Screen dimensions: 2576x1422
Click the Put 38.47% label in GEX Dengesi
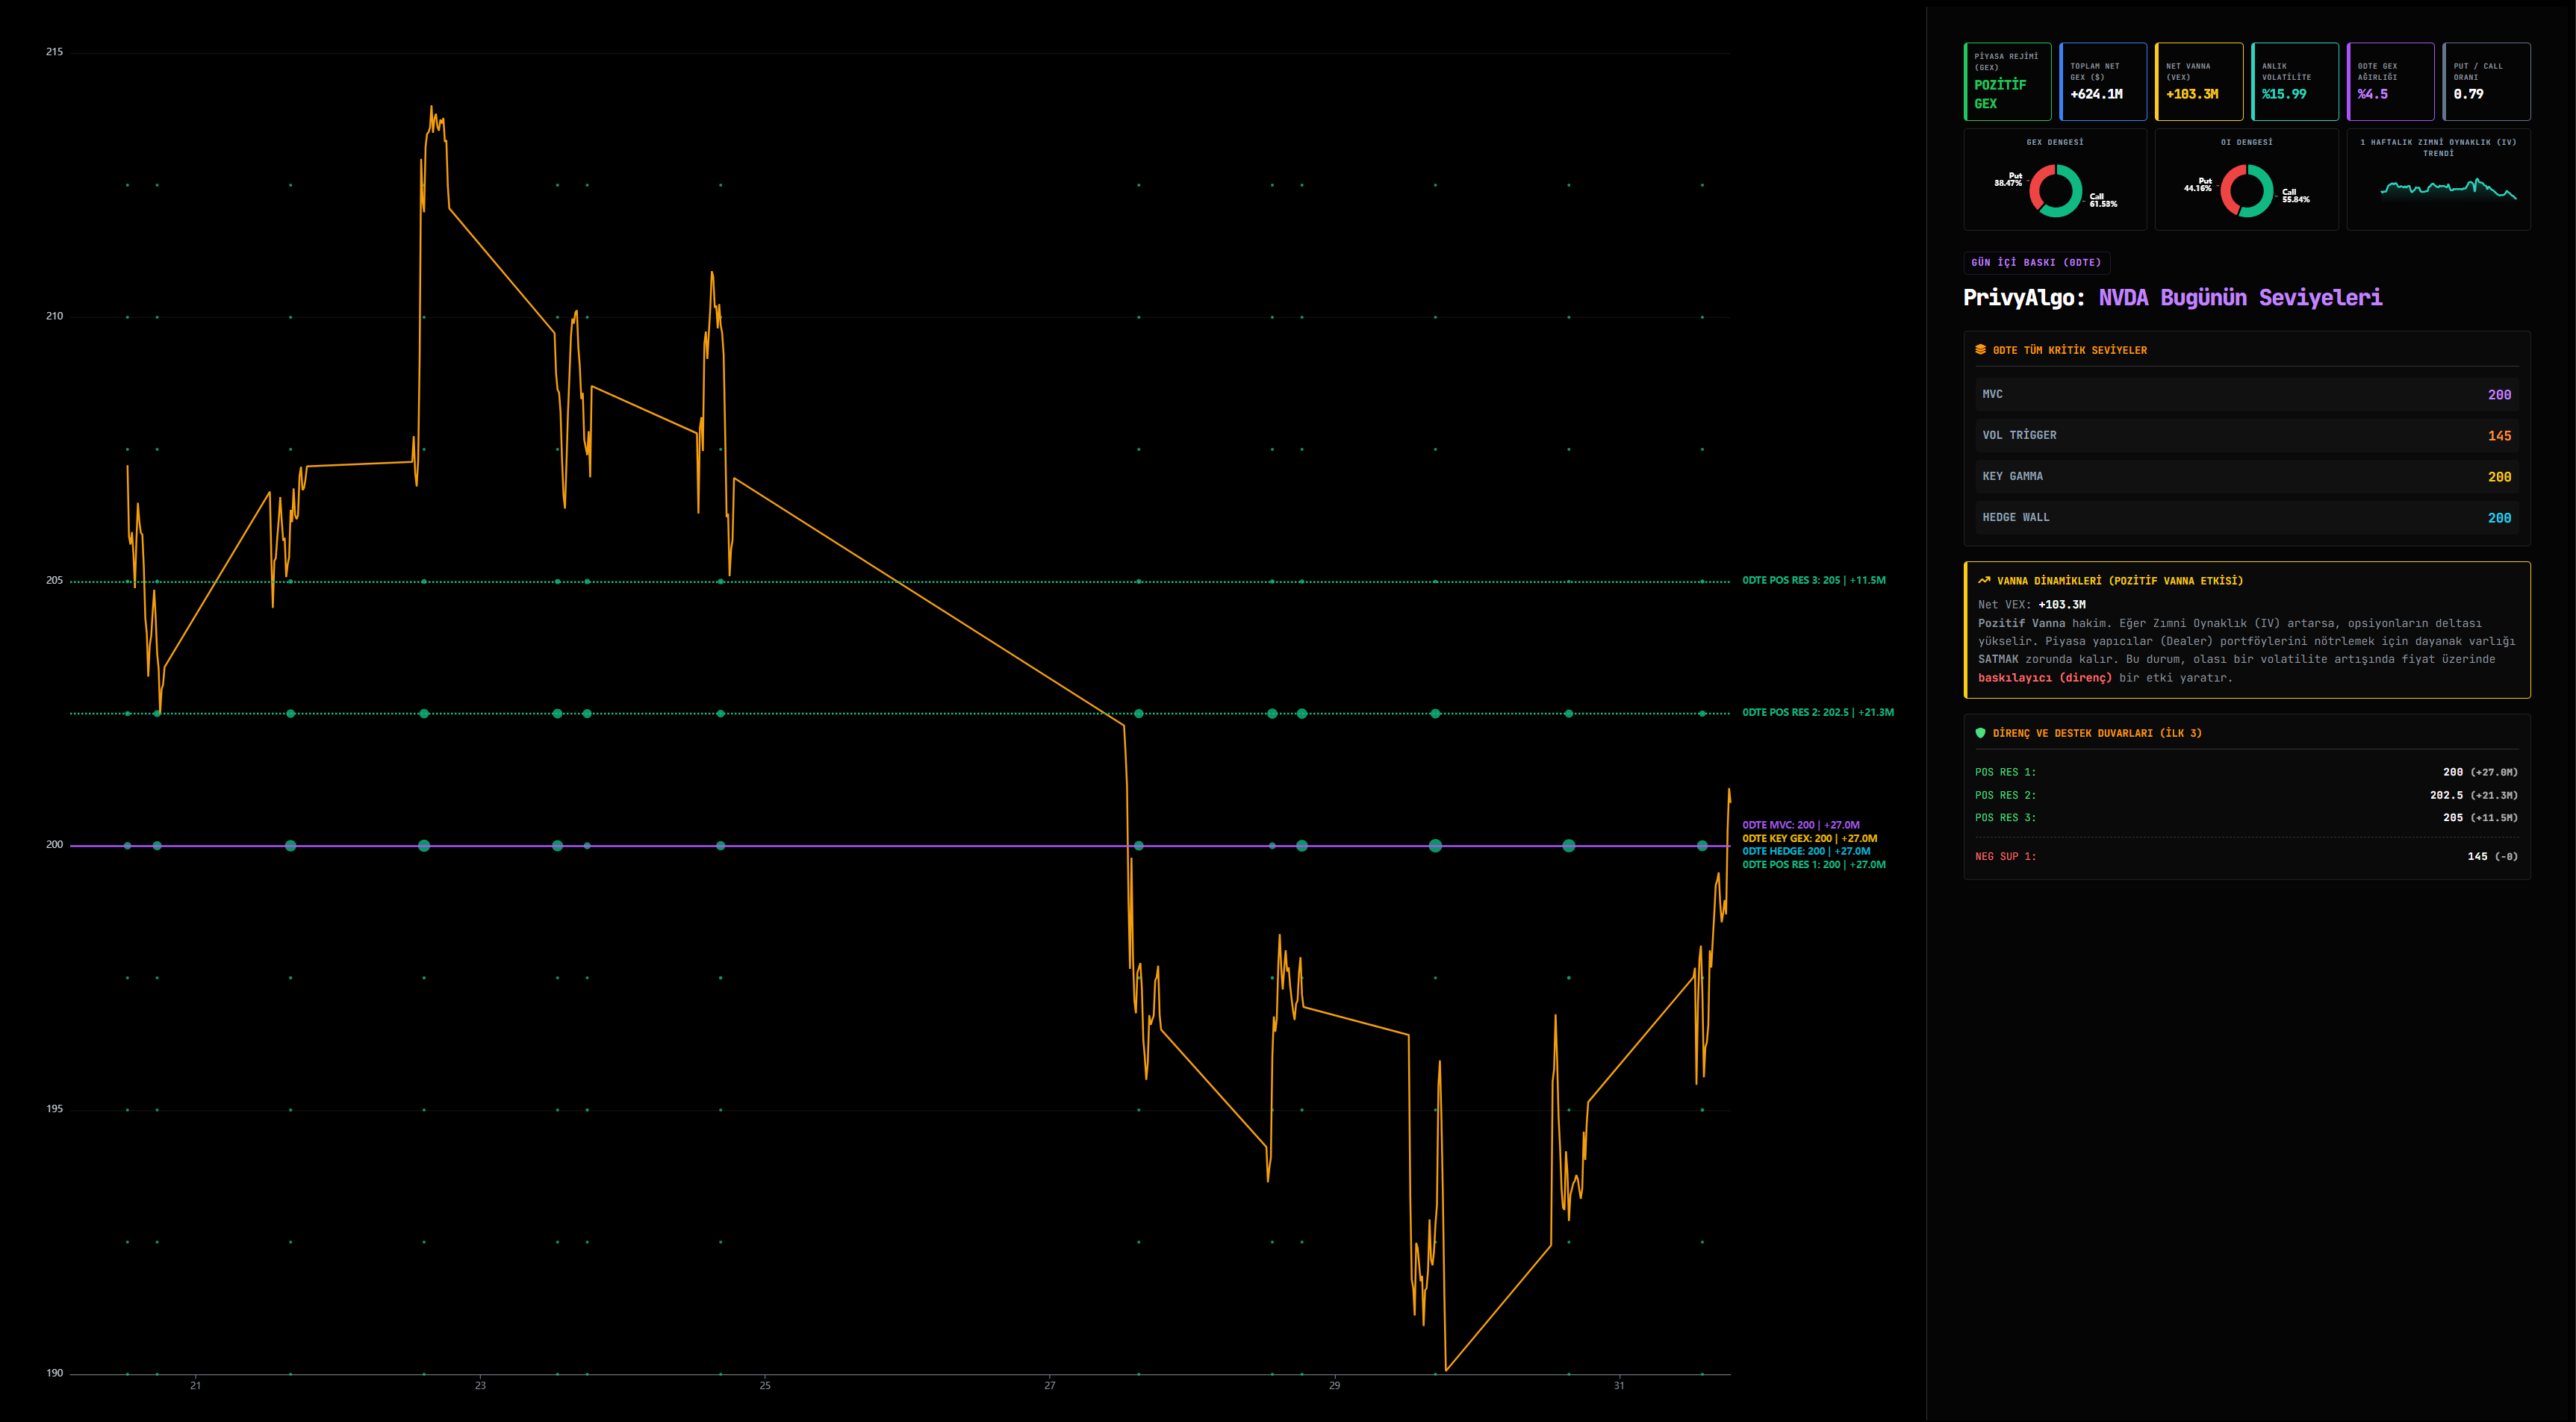(2008, 179)
